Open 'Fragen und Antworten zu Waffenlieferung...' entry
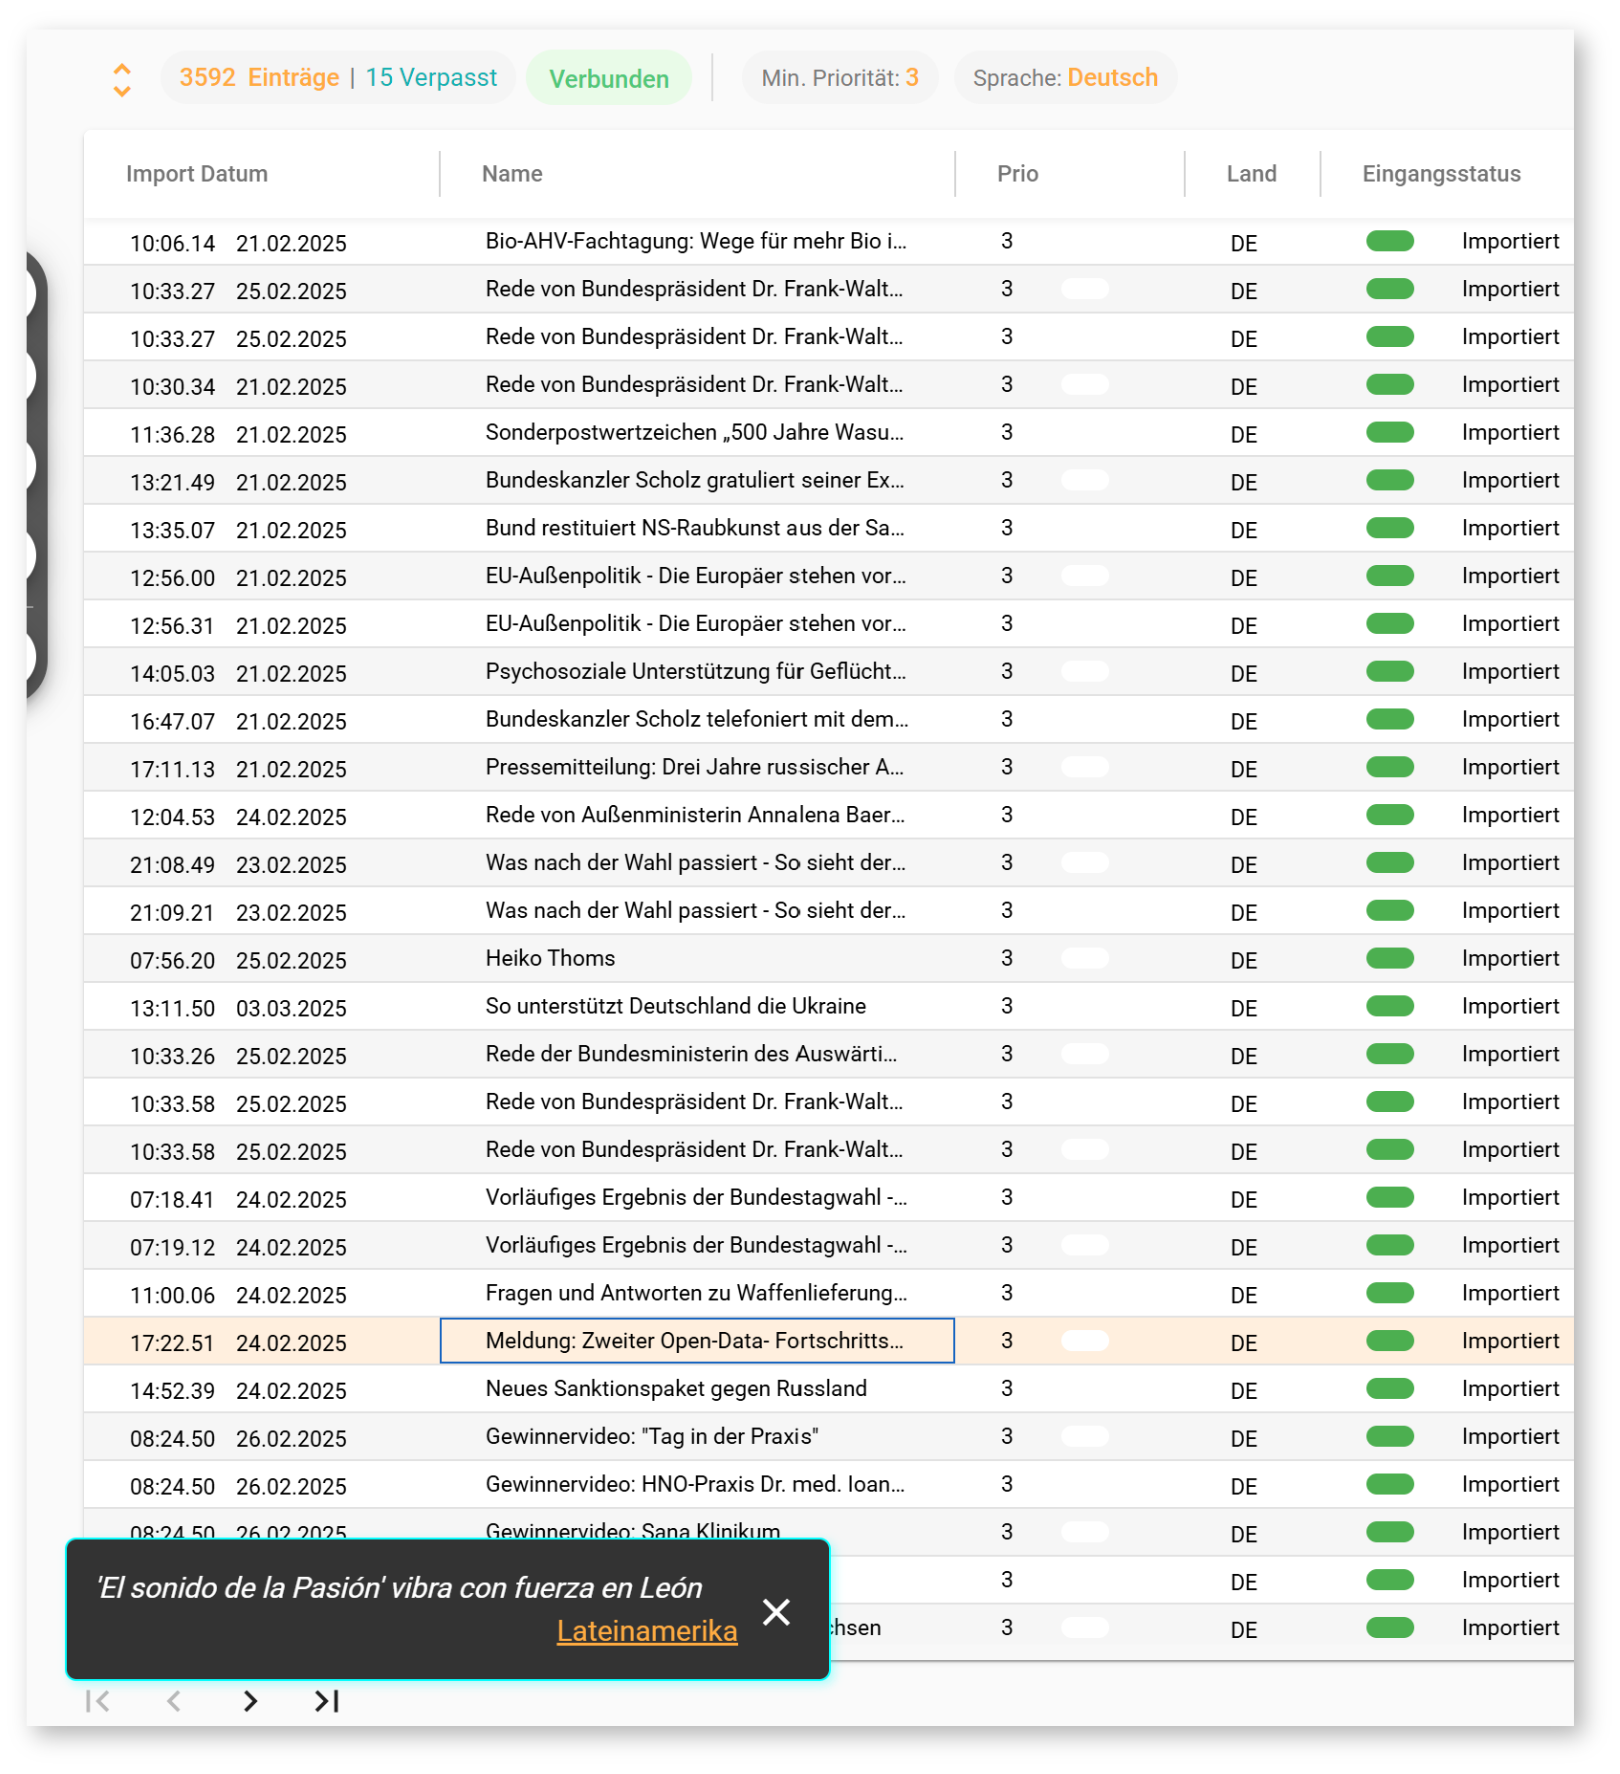The width and height of the screenshot is (1620, 1774). (x=697, y=1293)
